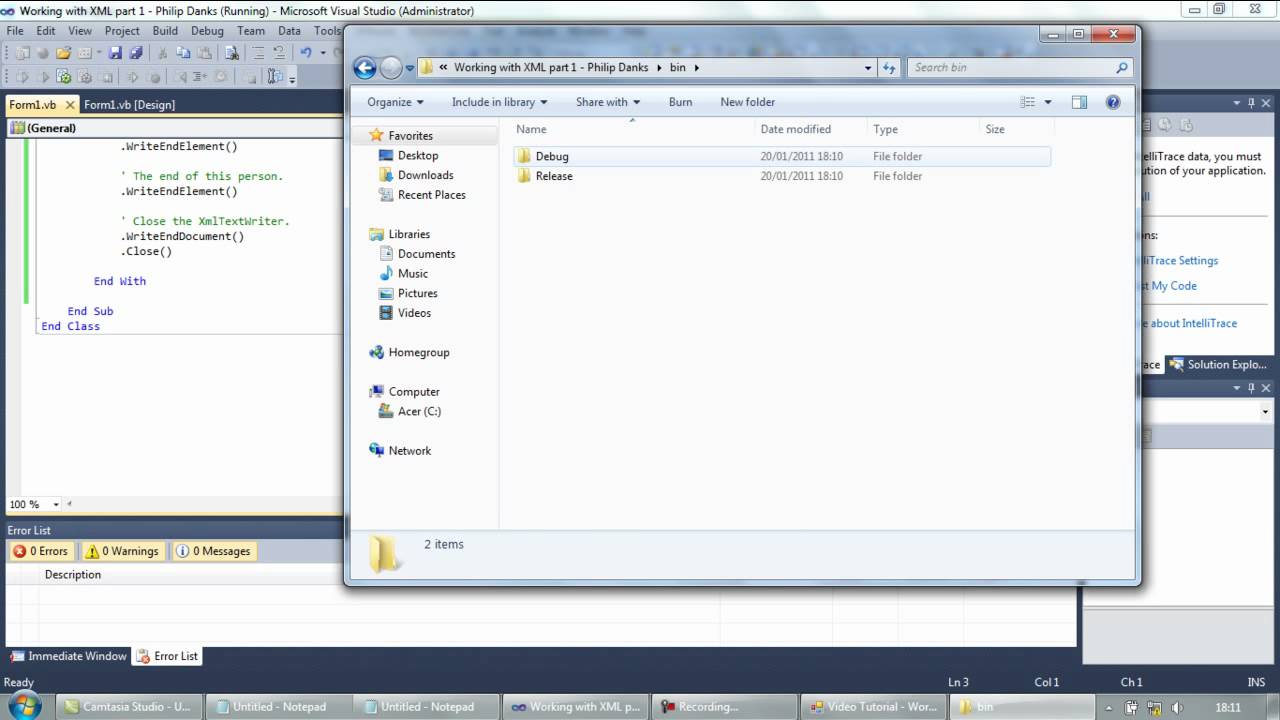Open the Undo history dropdown arrow
This screenshot has height=720, width=1280.
click(323, 52)
